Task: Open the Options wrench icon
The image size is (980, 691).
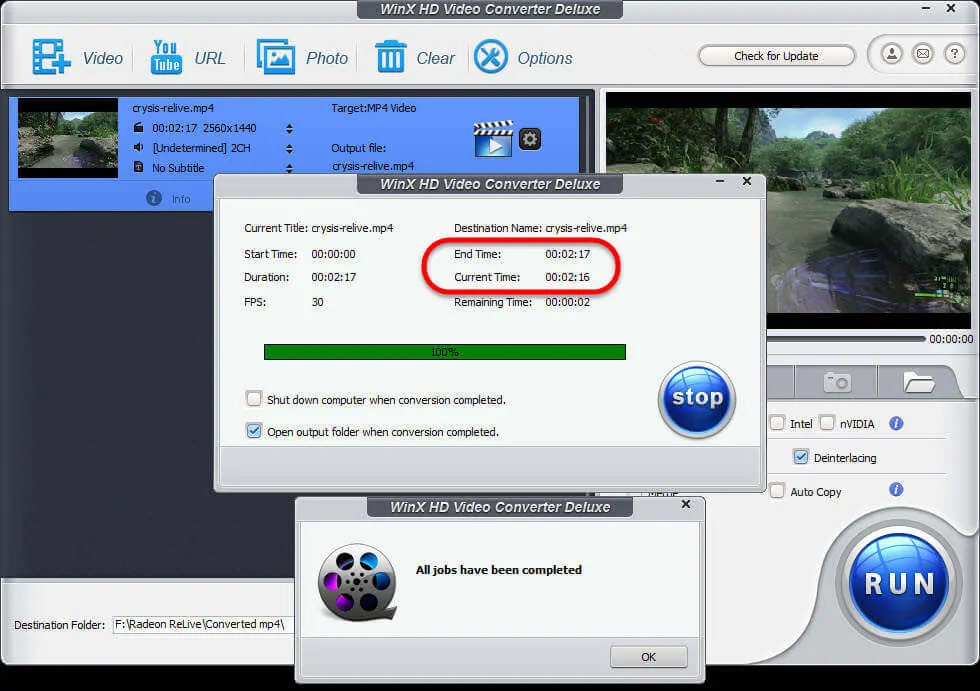Action: 491,57
